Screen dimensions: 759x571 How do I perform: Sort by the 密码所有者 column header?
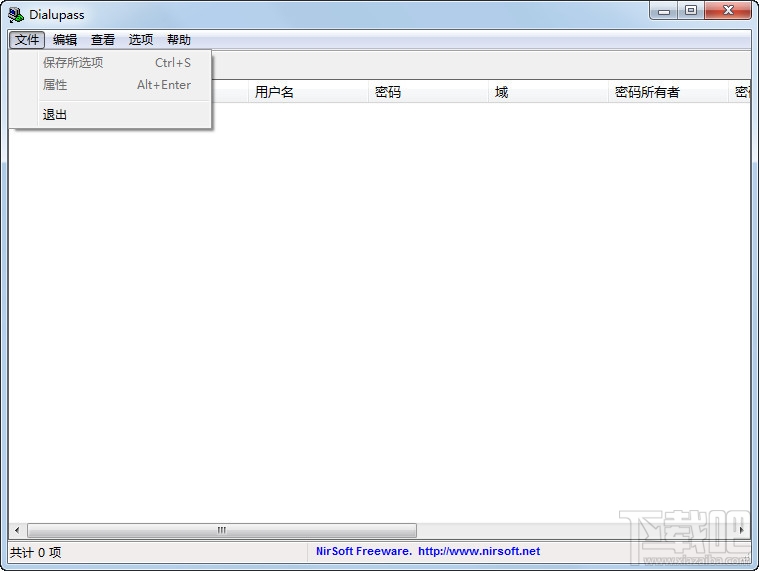coord(668,91)
